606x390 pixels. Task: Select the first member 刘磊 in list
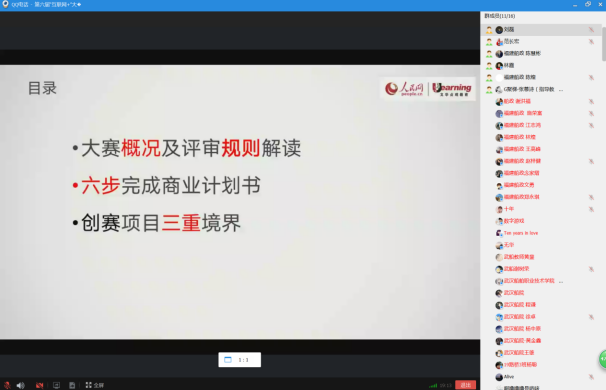click(x=541, y=30)
